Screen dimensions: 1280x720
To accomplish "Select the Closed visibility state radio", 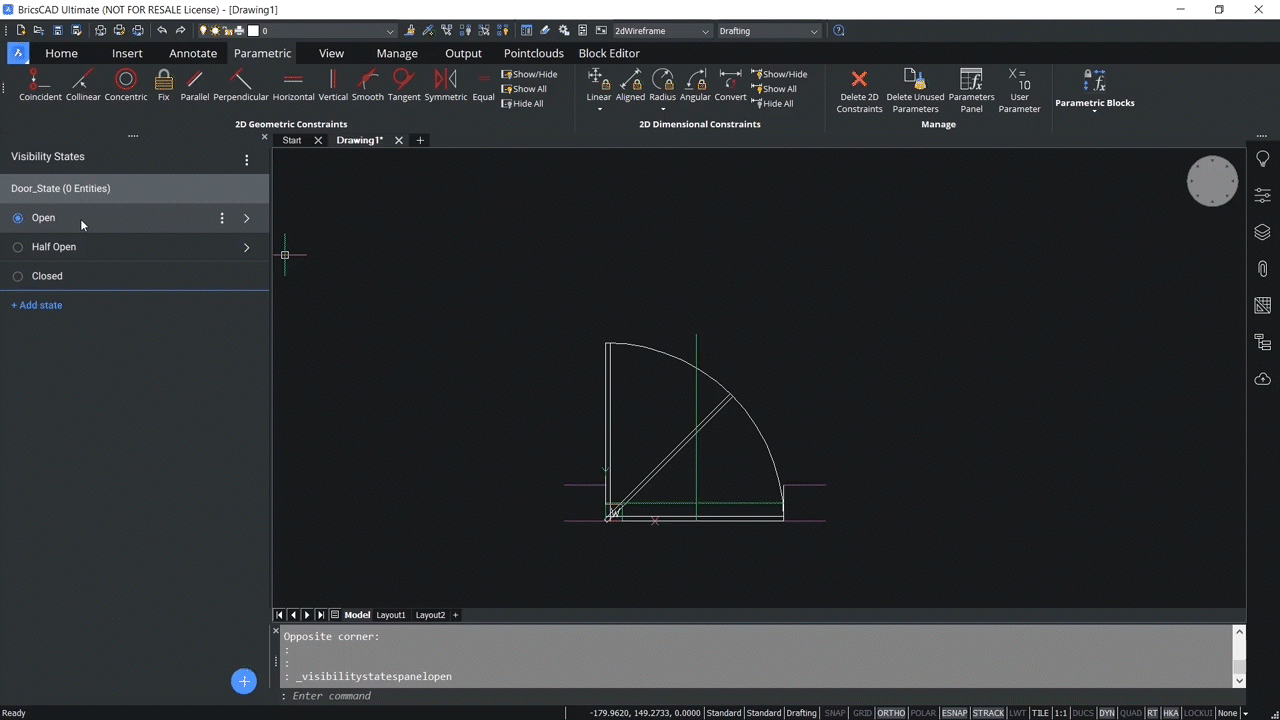I will point(18,276).
